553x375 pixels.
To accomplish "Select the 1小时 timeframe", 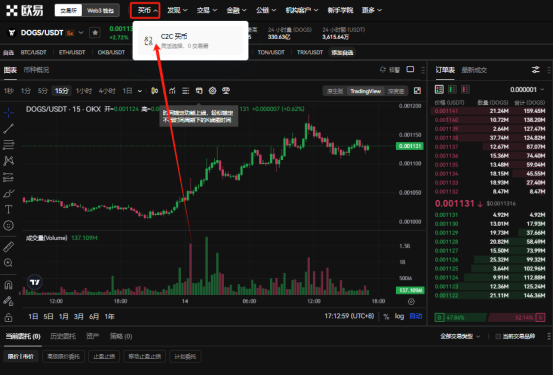I will (84, 91).
